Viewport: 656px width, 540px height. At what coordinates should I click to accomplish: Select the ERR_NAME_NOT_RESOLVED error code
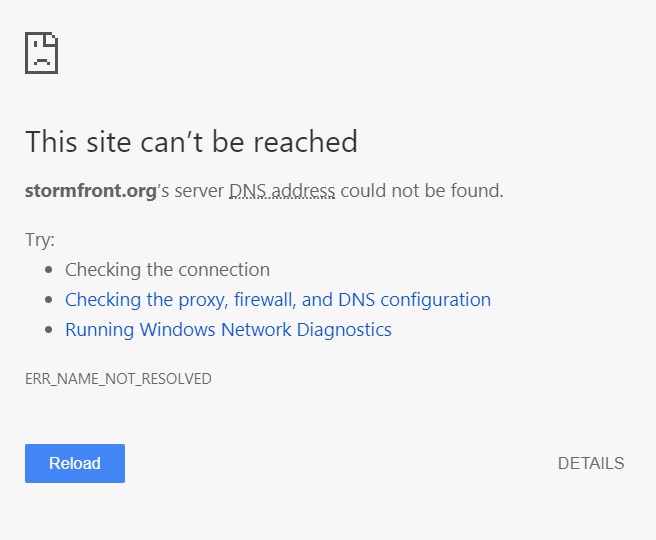click(x=118, y=379)
